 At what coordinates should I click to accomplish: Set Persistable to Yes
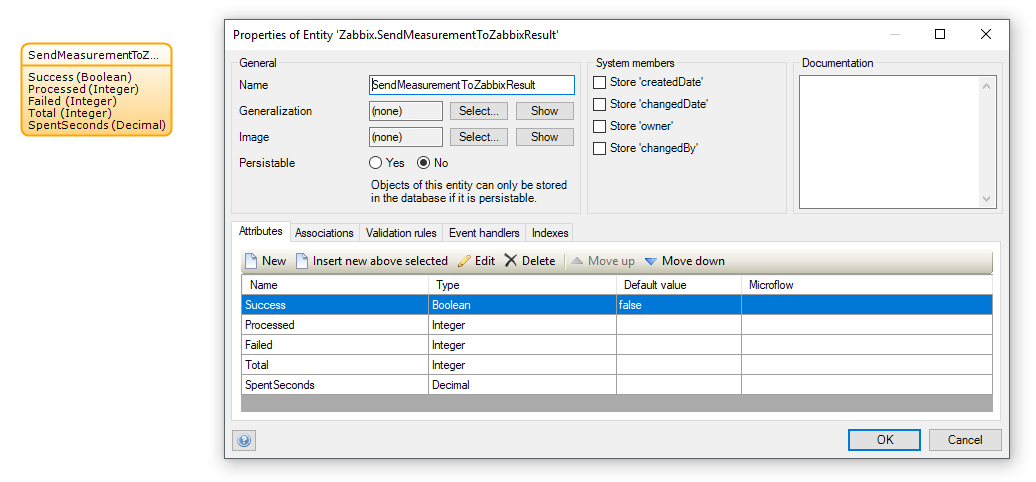point(376,163)
